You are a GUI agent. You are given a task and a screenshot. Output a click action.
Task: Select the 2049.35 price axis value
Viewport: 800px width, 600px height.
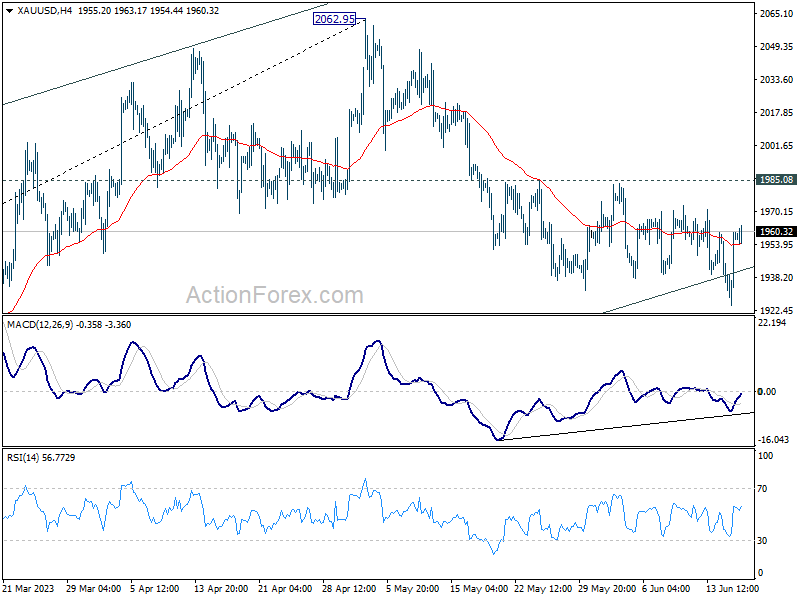[x=777, y=47]
